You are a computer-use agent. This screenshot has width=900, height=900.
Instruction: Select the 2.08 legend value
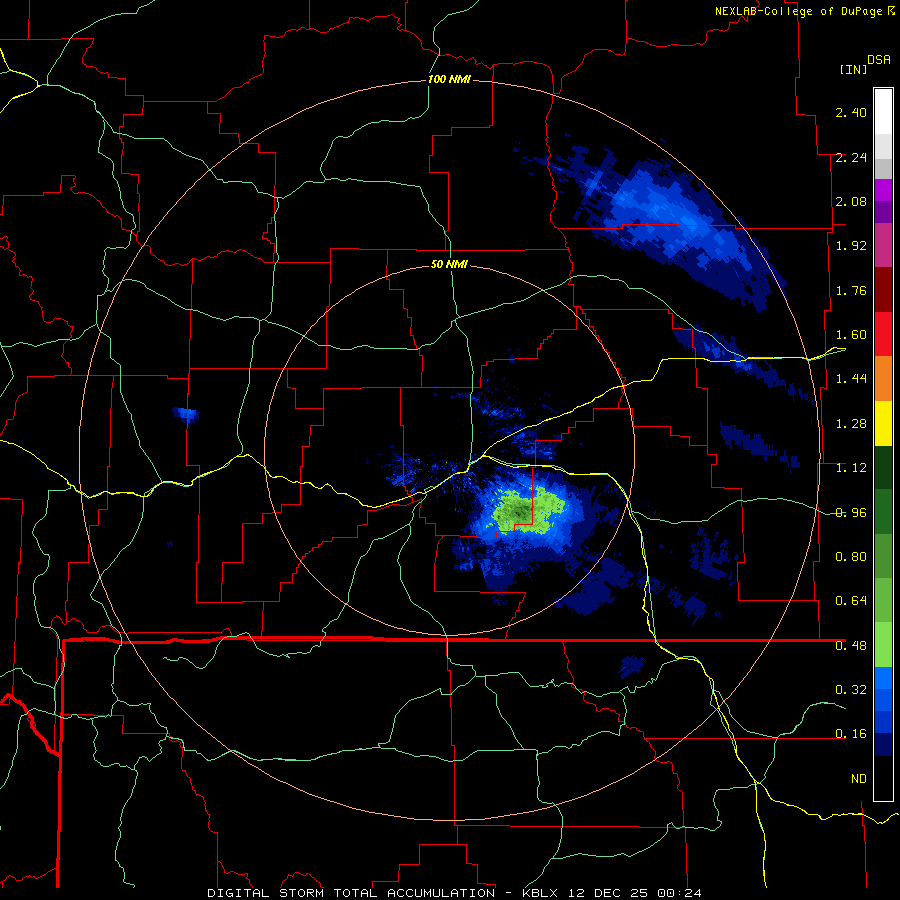pyautogui.click(x=851, y=201)
